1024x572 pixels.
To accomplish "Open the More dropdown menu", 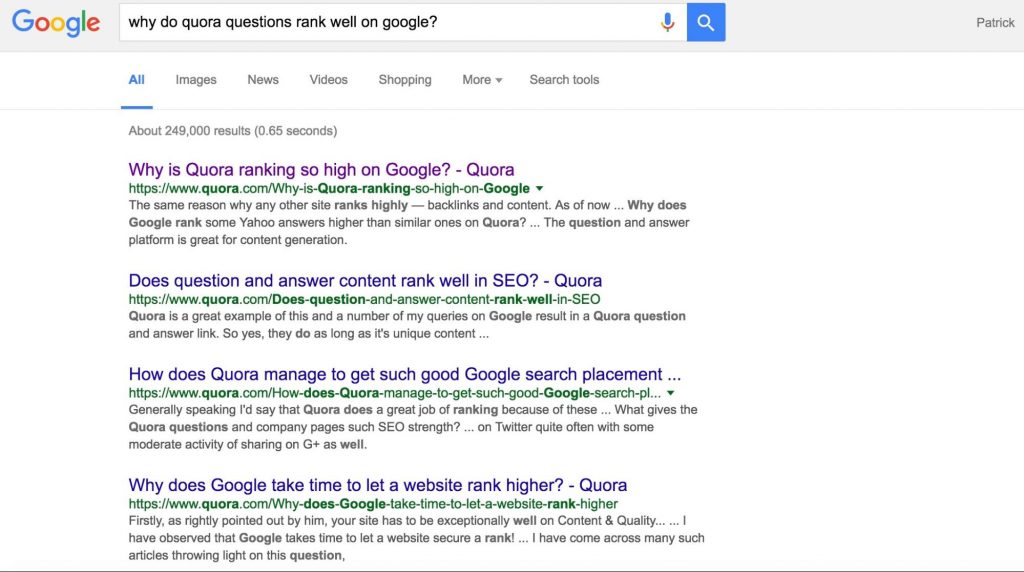I will click(x=482, y=80).
